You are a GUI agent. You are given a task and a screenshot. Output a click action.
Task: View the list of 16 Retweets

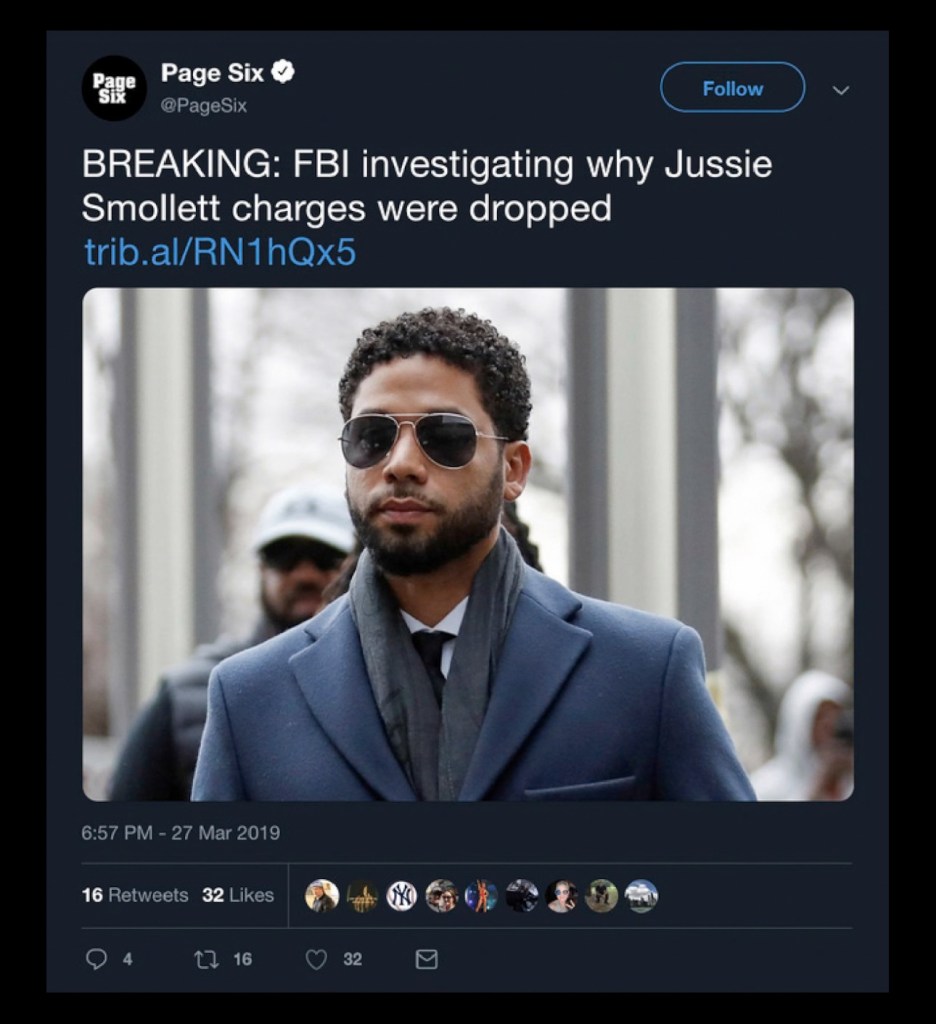(x=135, y=895)
